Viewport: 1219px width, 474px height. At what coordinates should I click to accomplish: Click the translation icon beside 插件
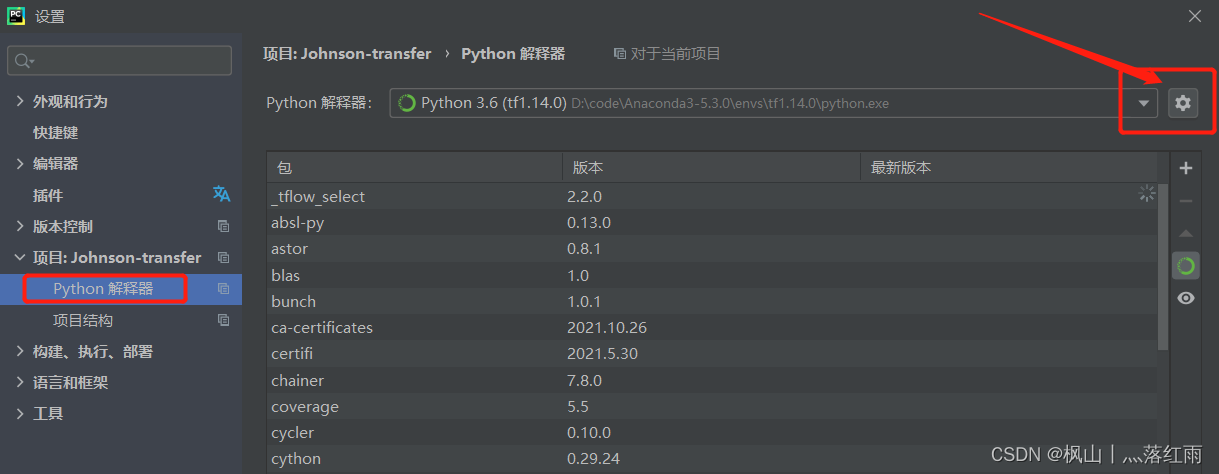pyautogui.click(x=221, y=194)
